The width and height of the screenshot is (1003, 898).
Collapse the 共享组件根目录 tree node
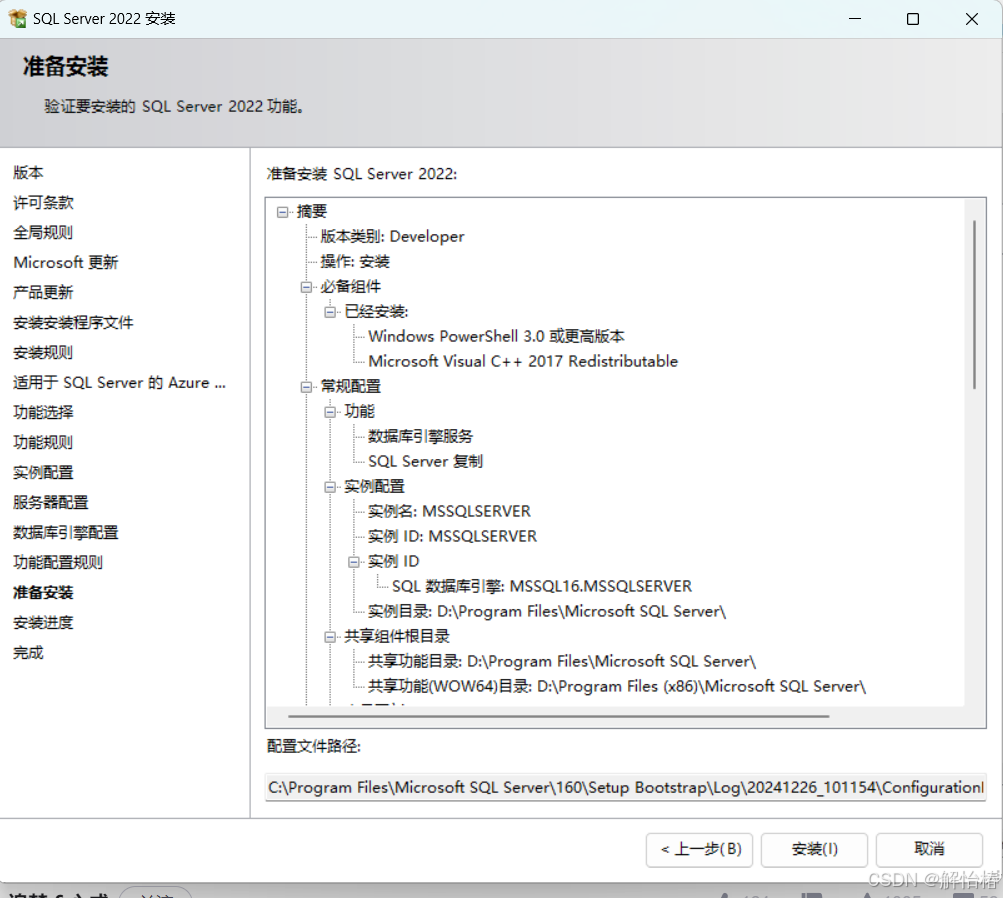(x=330, y=637)
